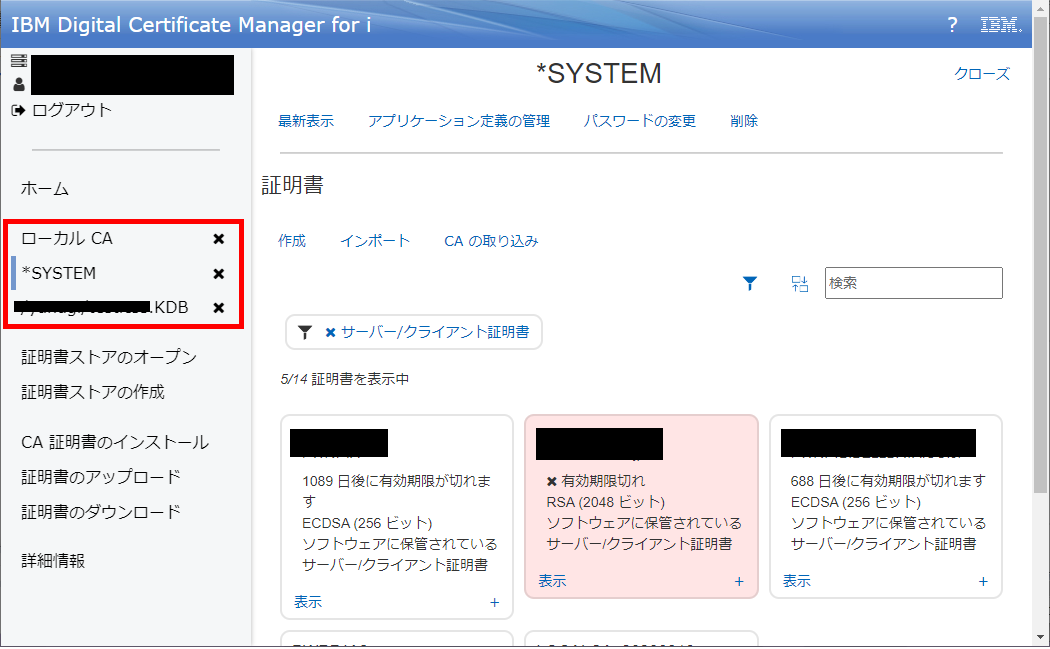Screen dimensions: 1050x649
Task: Click the IBM logo in the header
Action: pyautogui.click(x=1000, y=25)
